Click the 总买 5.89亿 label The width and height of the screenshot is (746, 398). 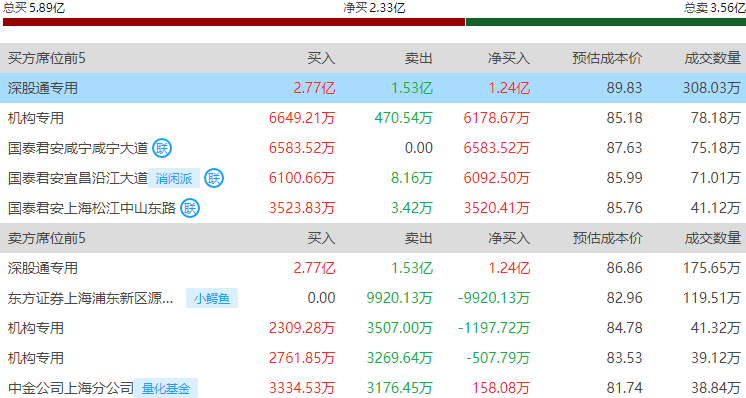(x=34, y=8)
